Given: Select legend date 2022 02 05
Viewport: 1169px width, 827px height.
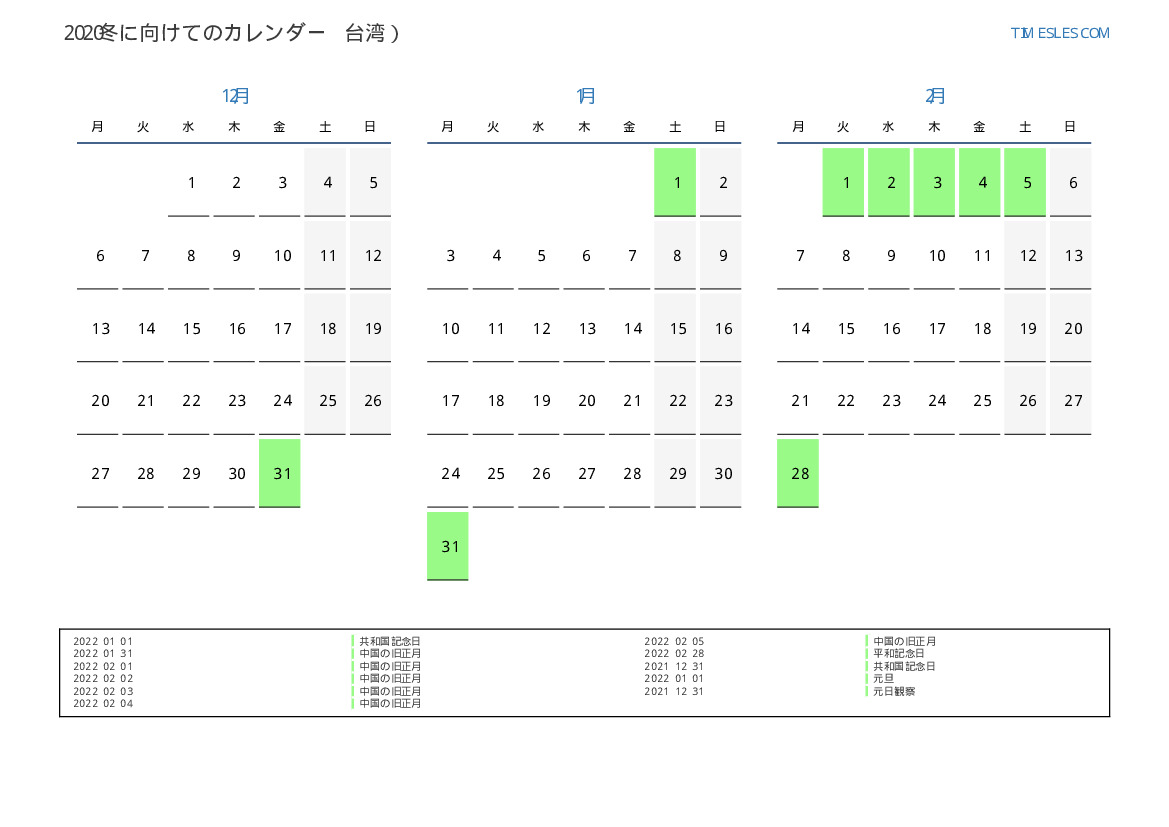Looking at the screenshot, I should point(674,641).
